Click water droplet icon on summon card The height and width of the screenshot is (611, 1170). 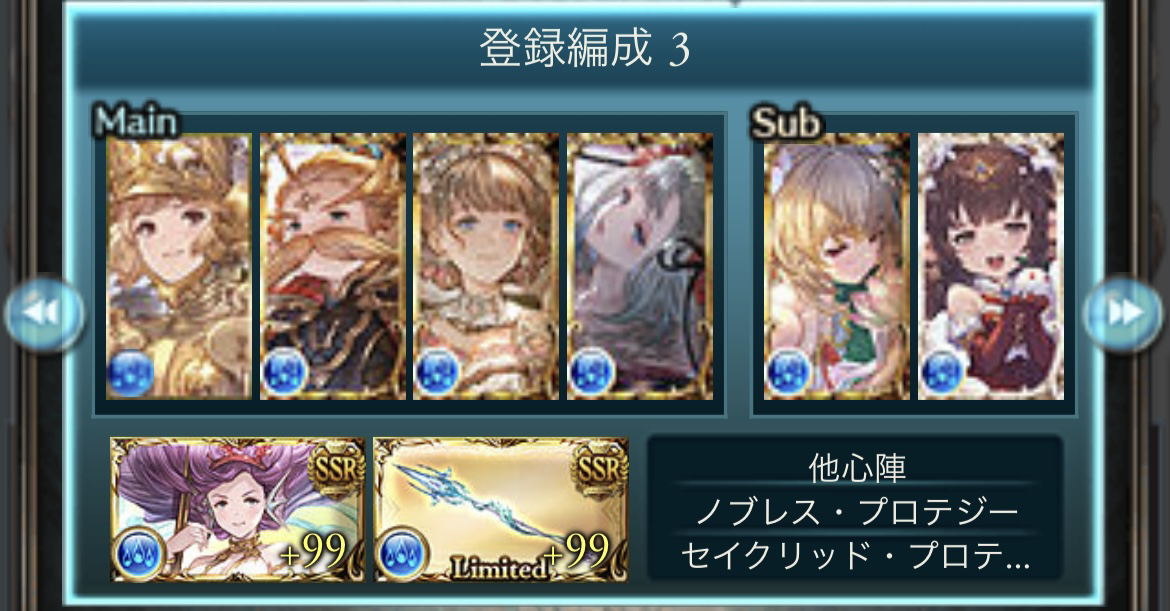[x=139, y=554]
